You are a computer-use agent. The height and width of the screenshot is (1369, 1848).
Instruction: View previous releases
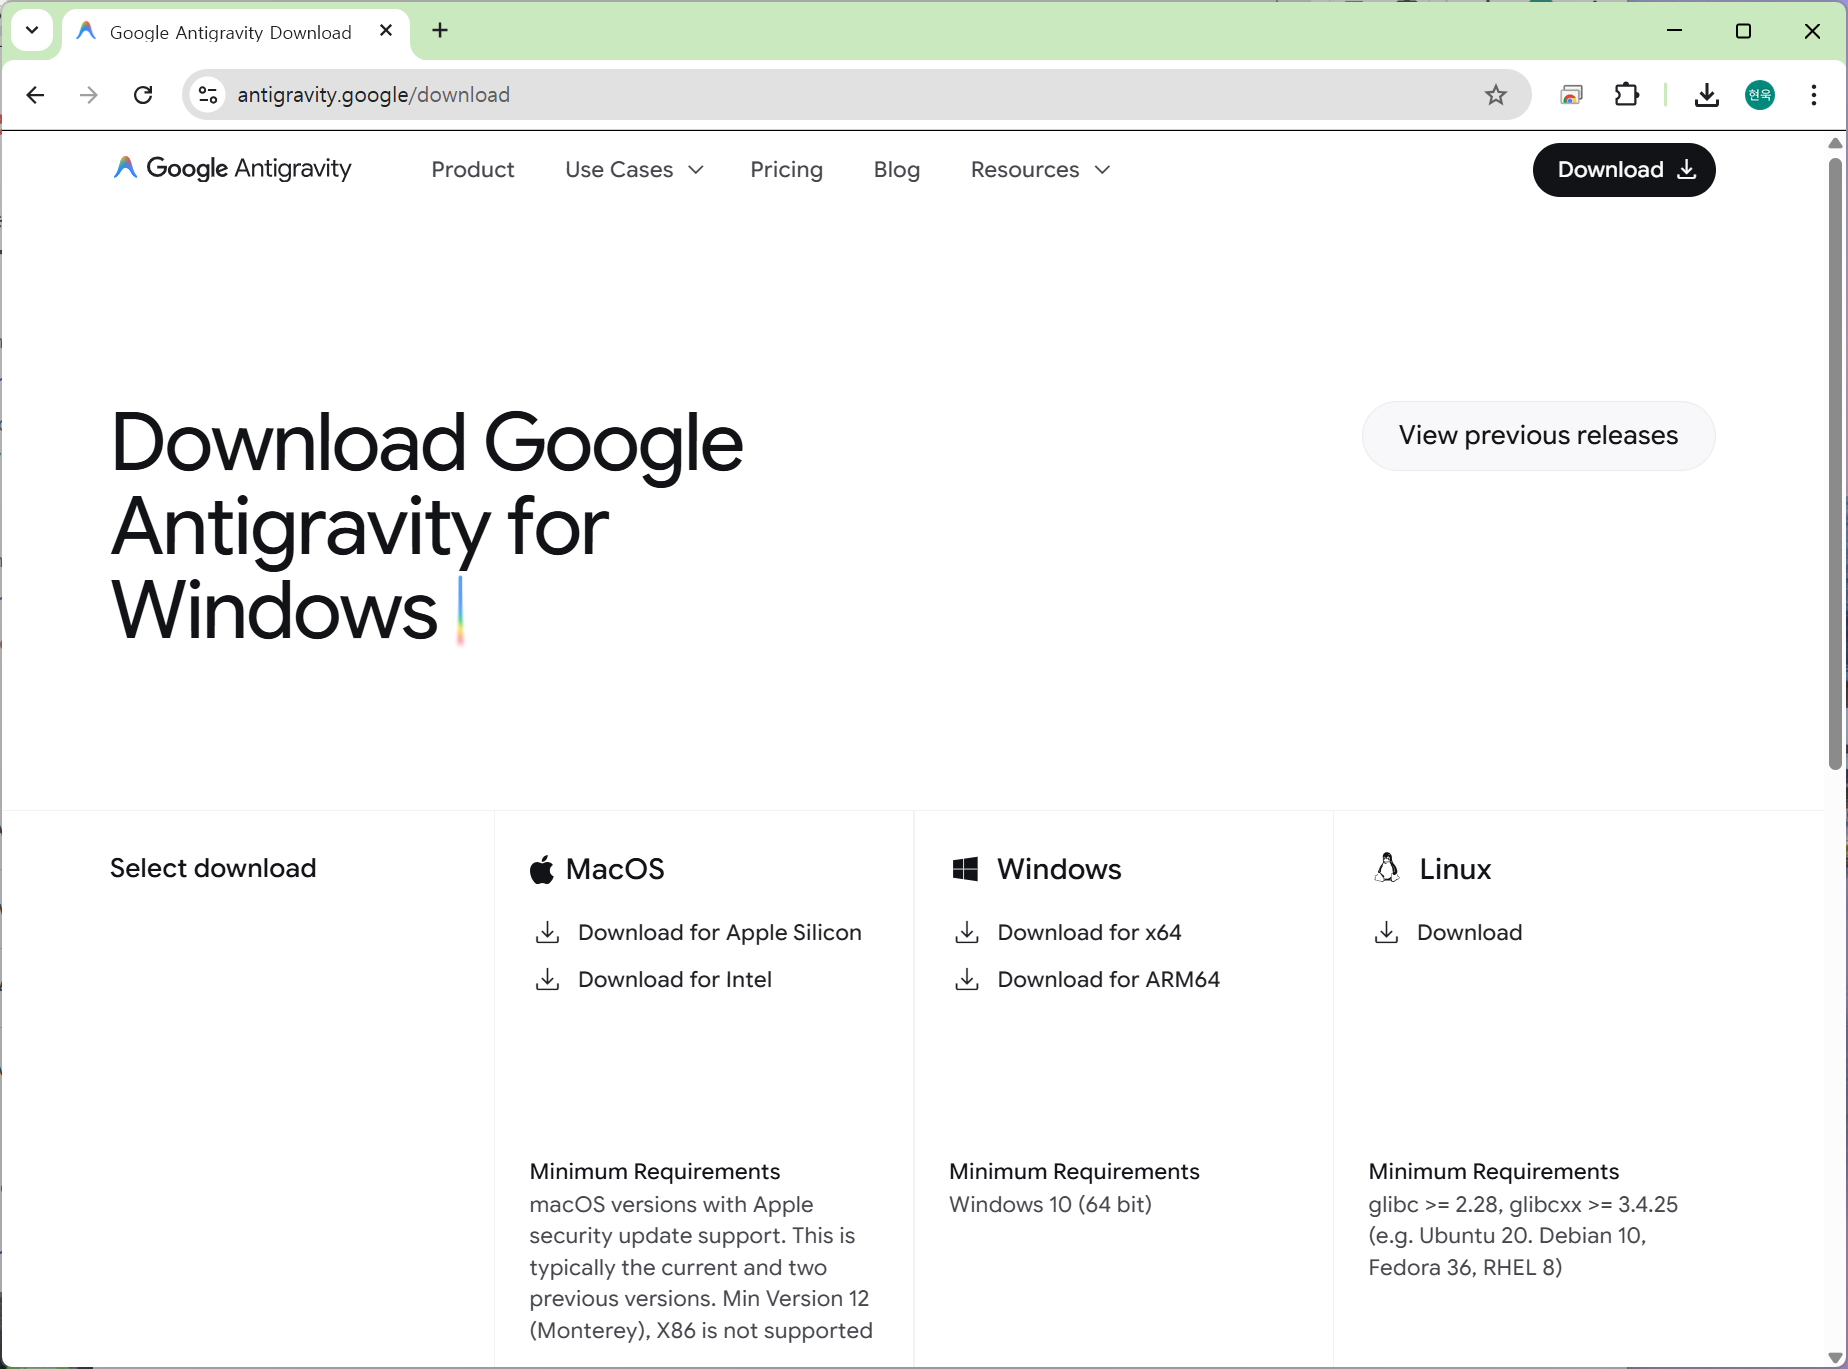[1538, 435]
